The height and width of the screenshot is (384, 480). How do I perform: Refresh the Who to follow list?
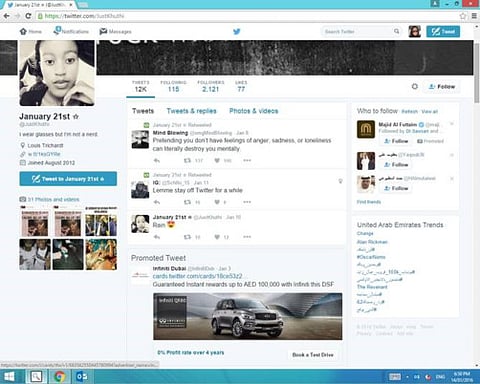(409, 111)
